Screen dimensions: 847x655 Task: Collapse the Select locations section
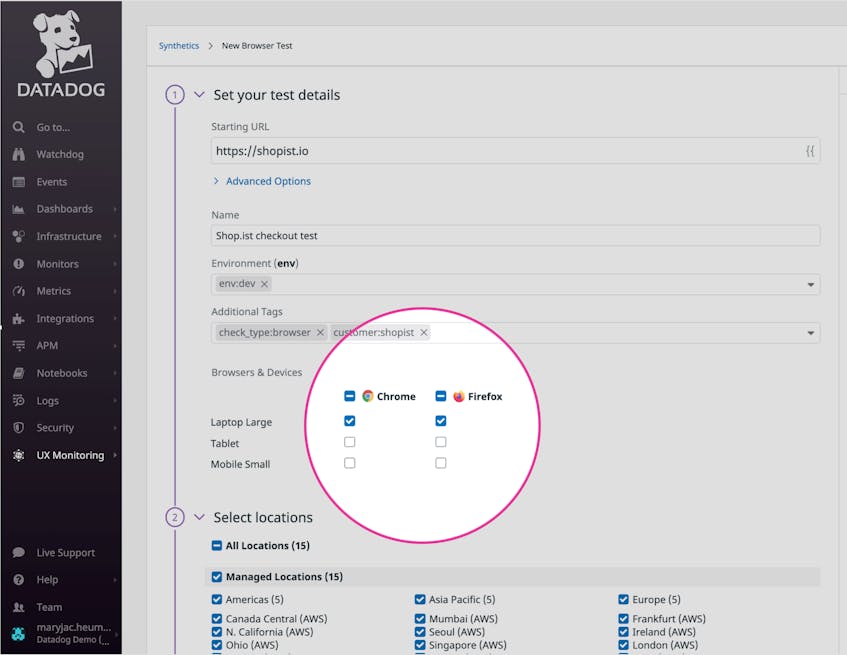[199, 517]
